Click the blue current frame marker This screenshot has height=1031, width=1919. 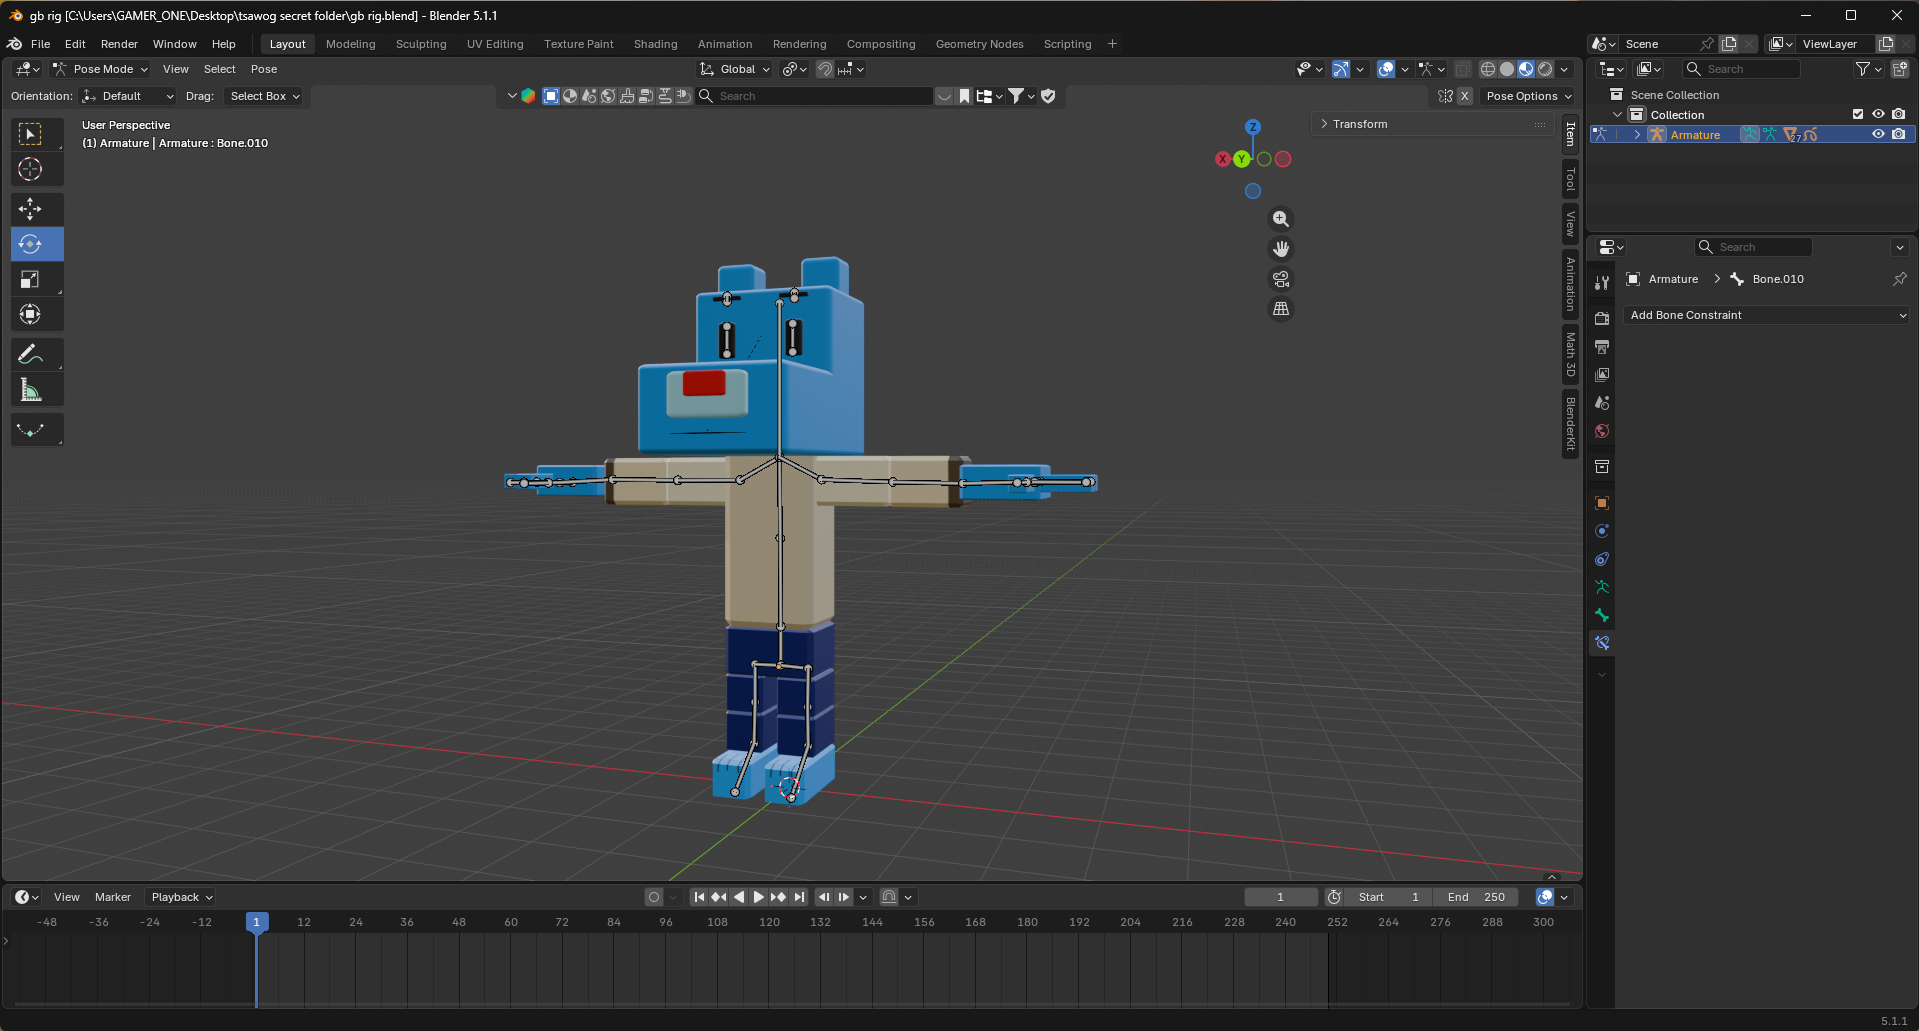click(x=256, y=922)
